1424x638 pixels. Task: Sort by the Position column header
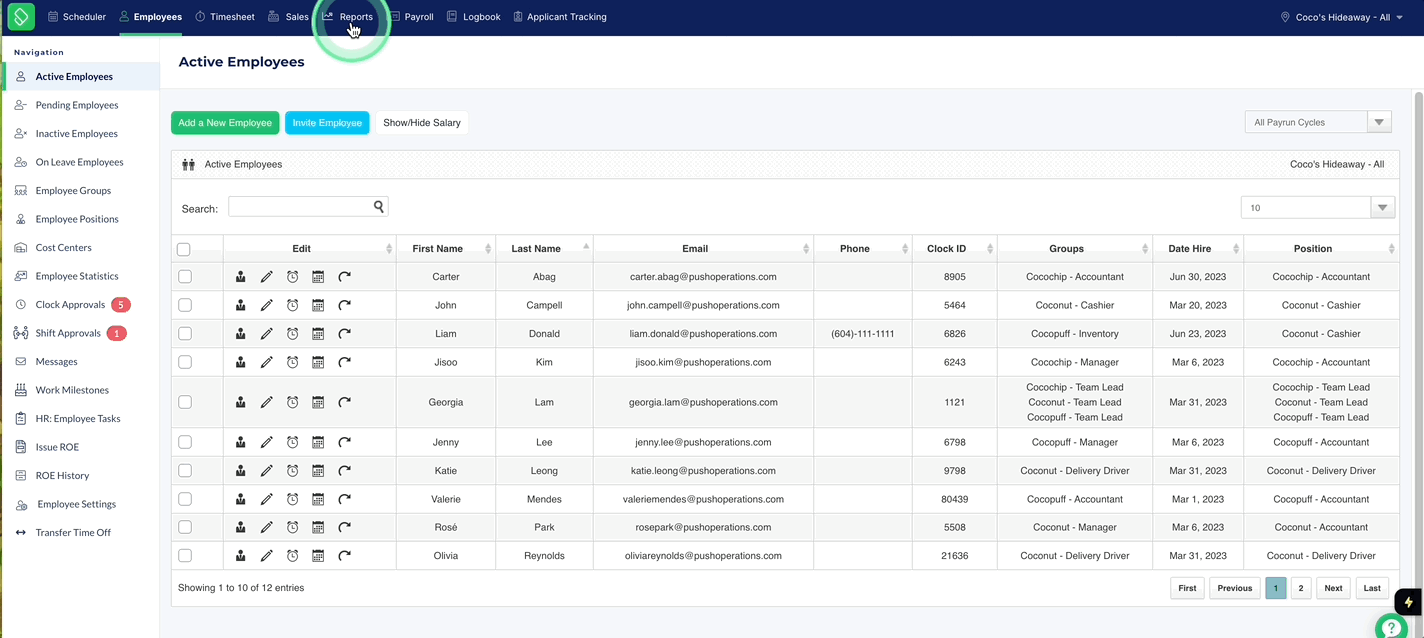[x=1321, y=248]
